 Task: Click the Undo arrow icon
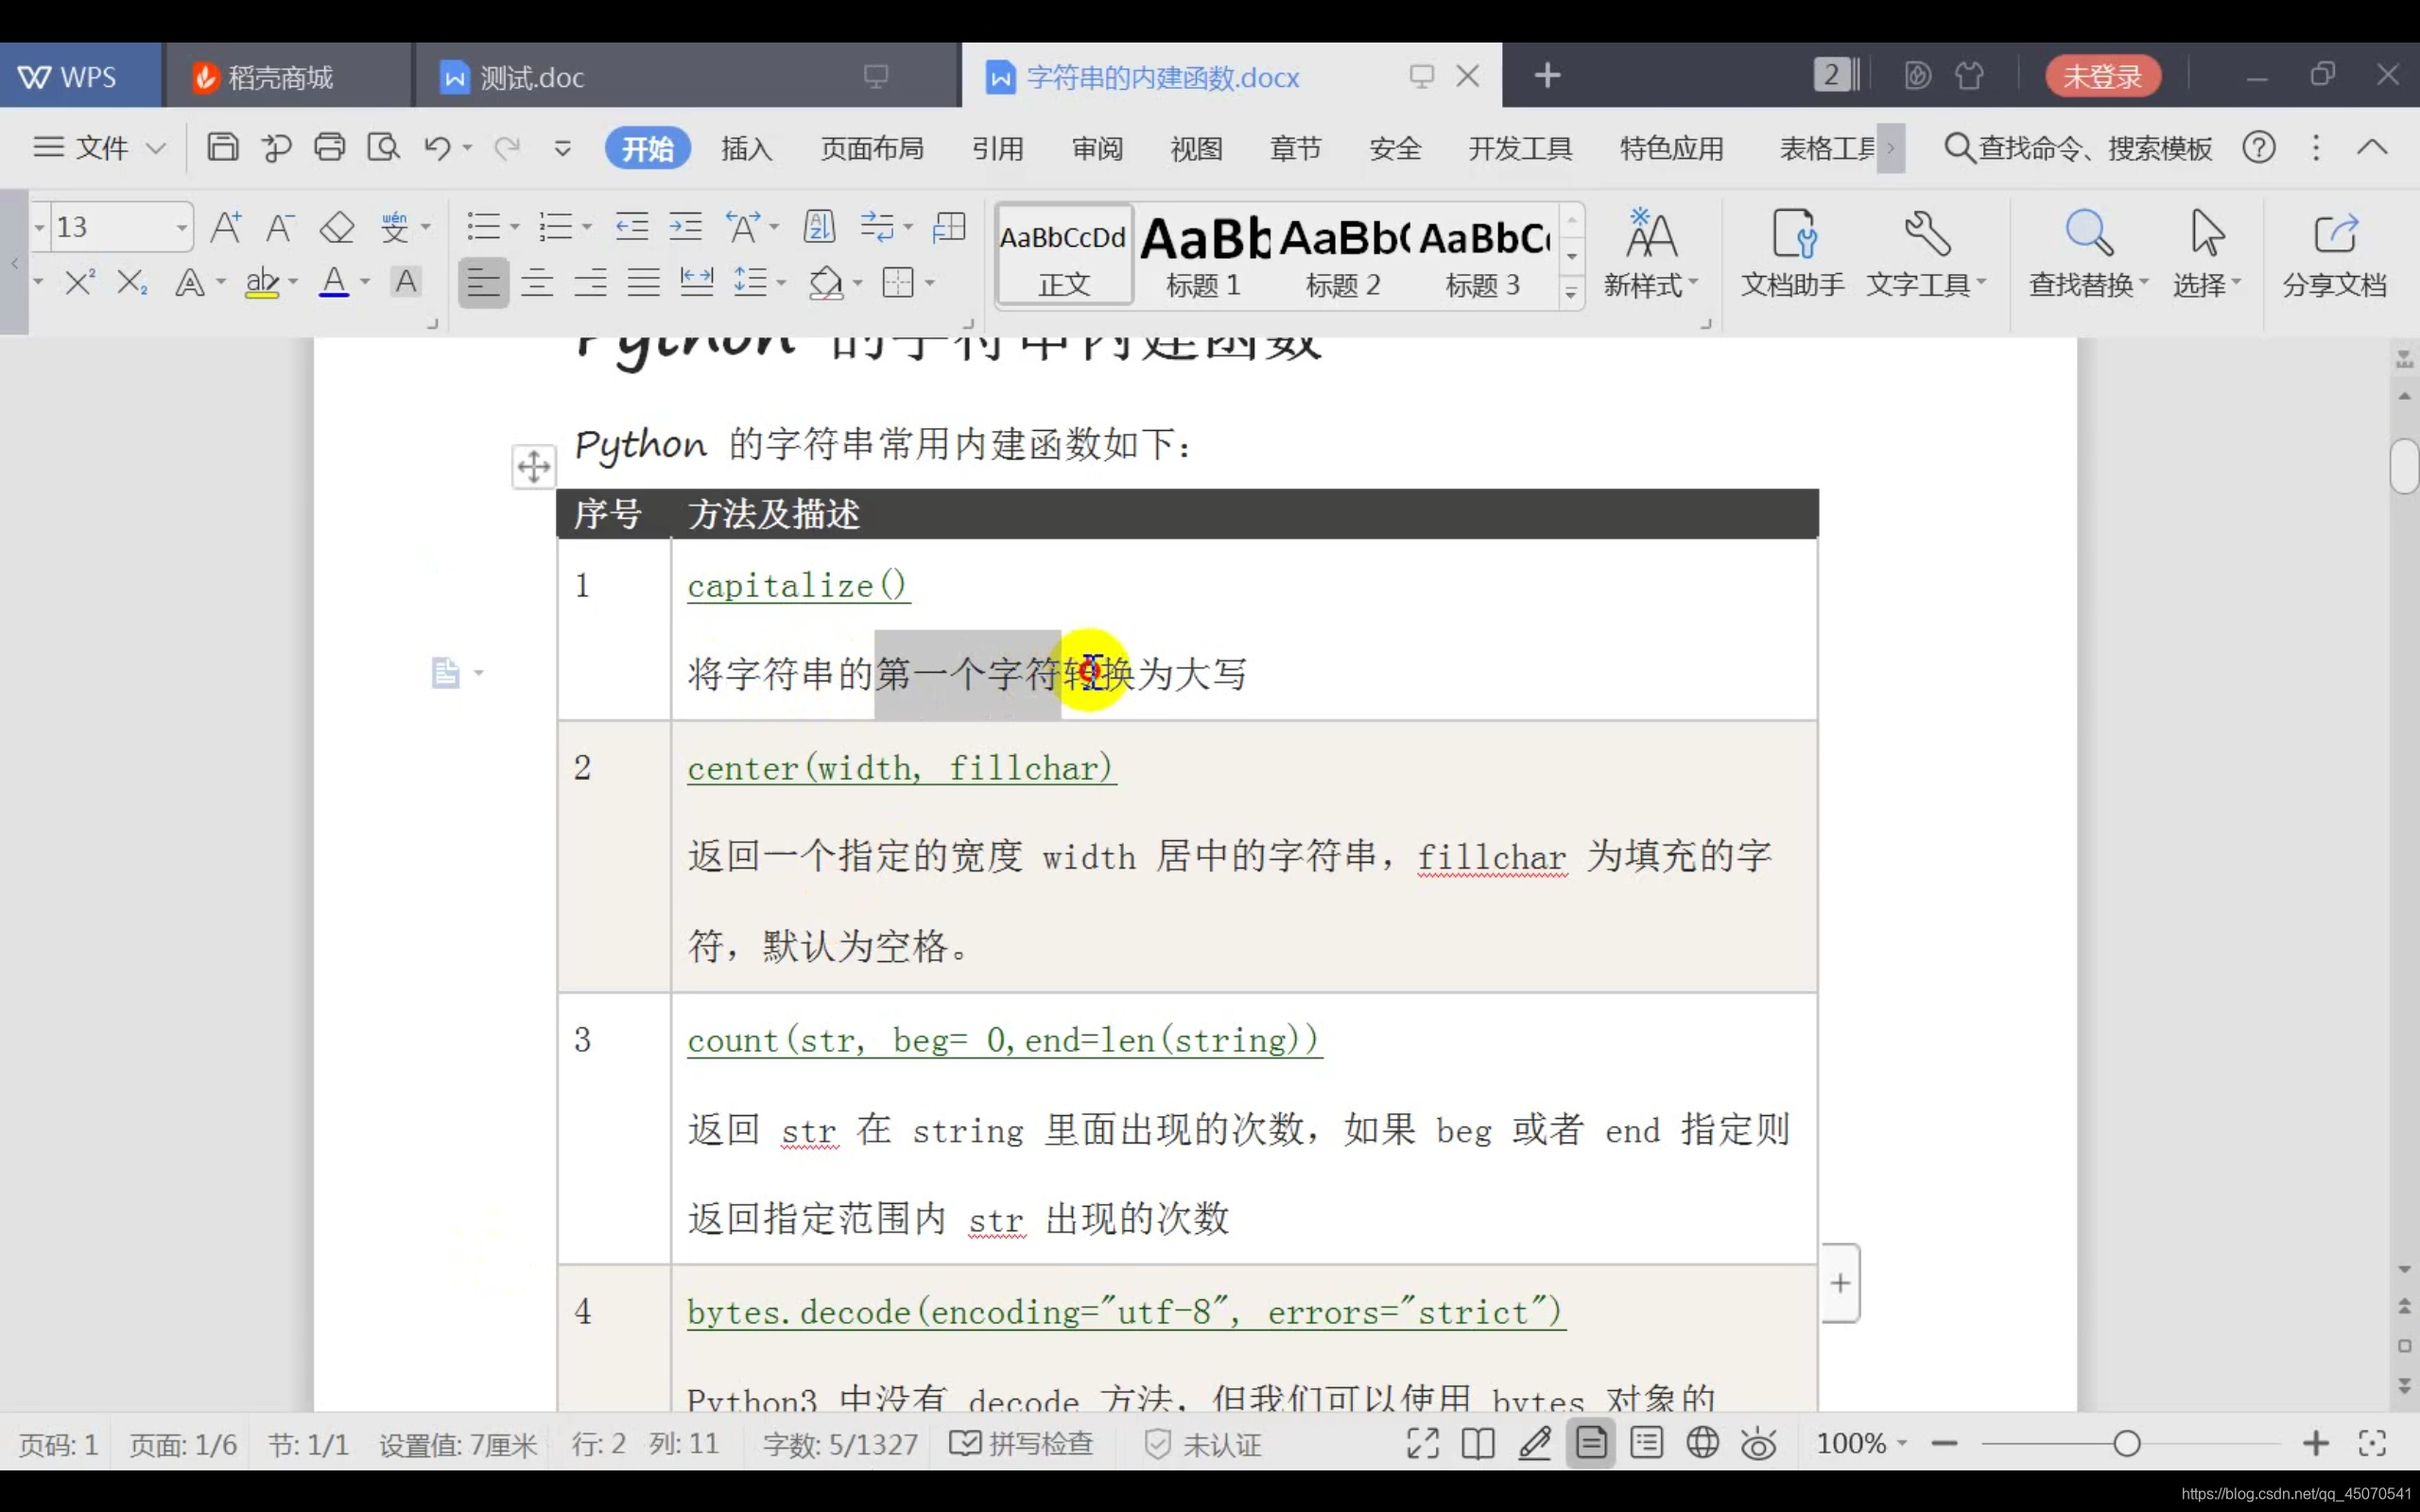click(x=436, y=148)
